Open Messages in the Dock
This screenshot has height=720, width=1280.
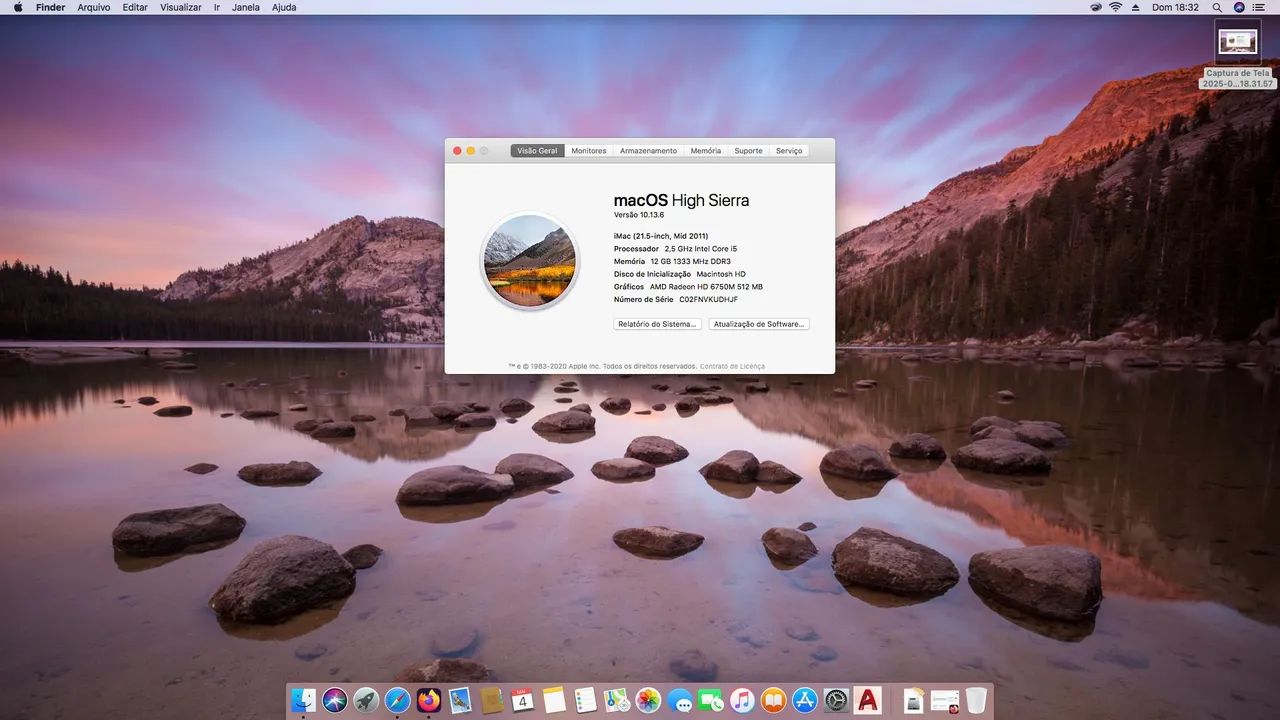click(x=680, y=700)
